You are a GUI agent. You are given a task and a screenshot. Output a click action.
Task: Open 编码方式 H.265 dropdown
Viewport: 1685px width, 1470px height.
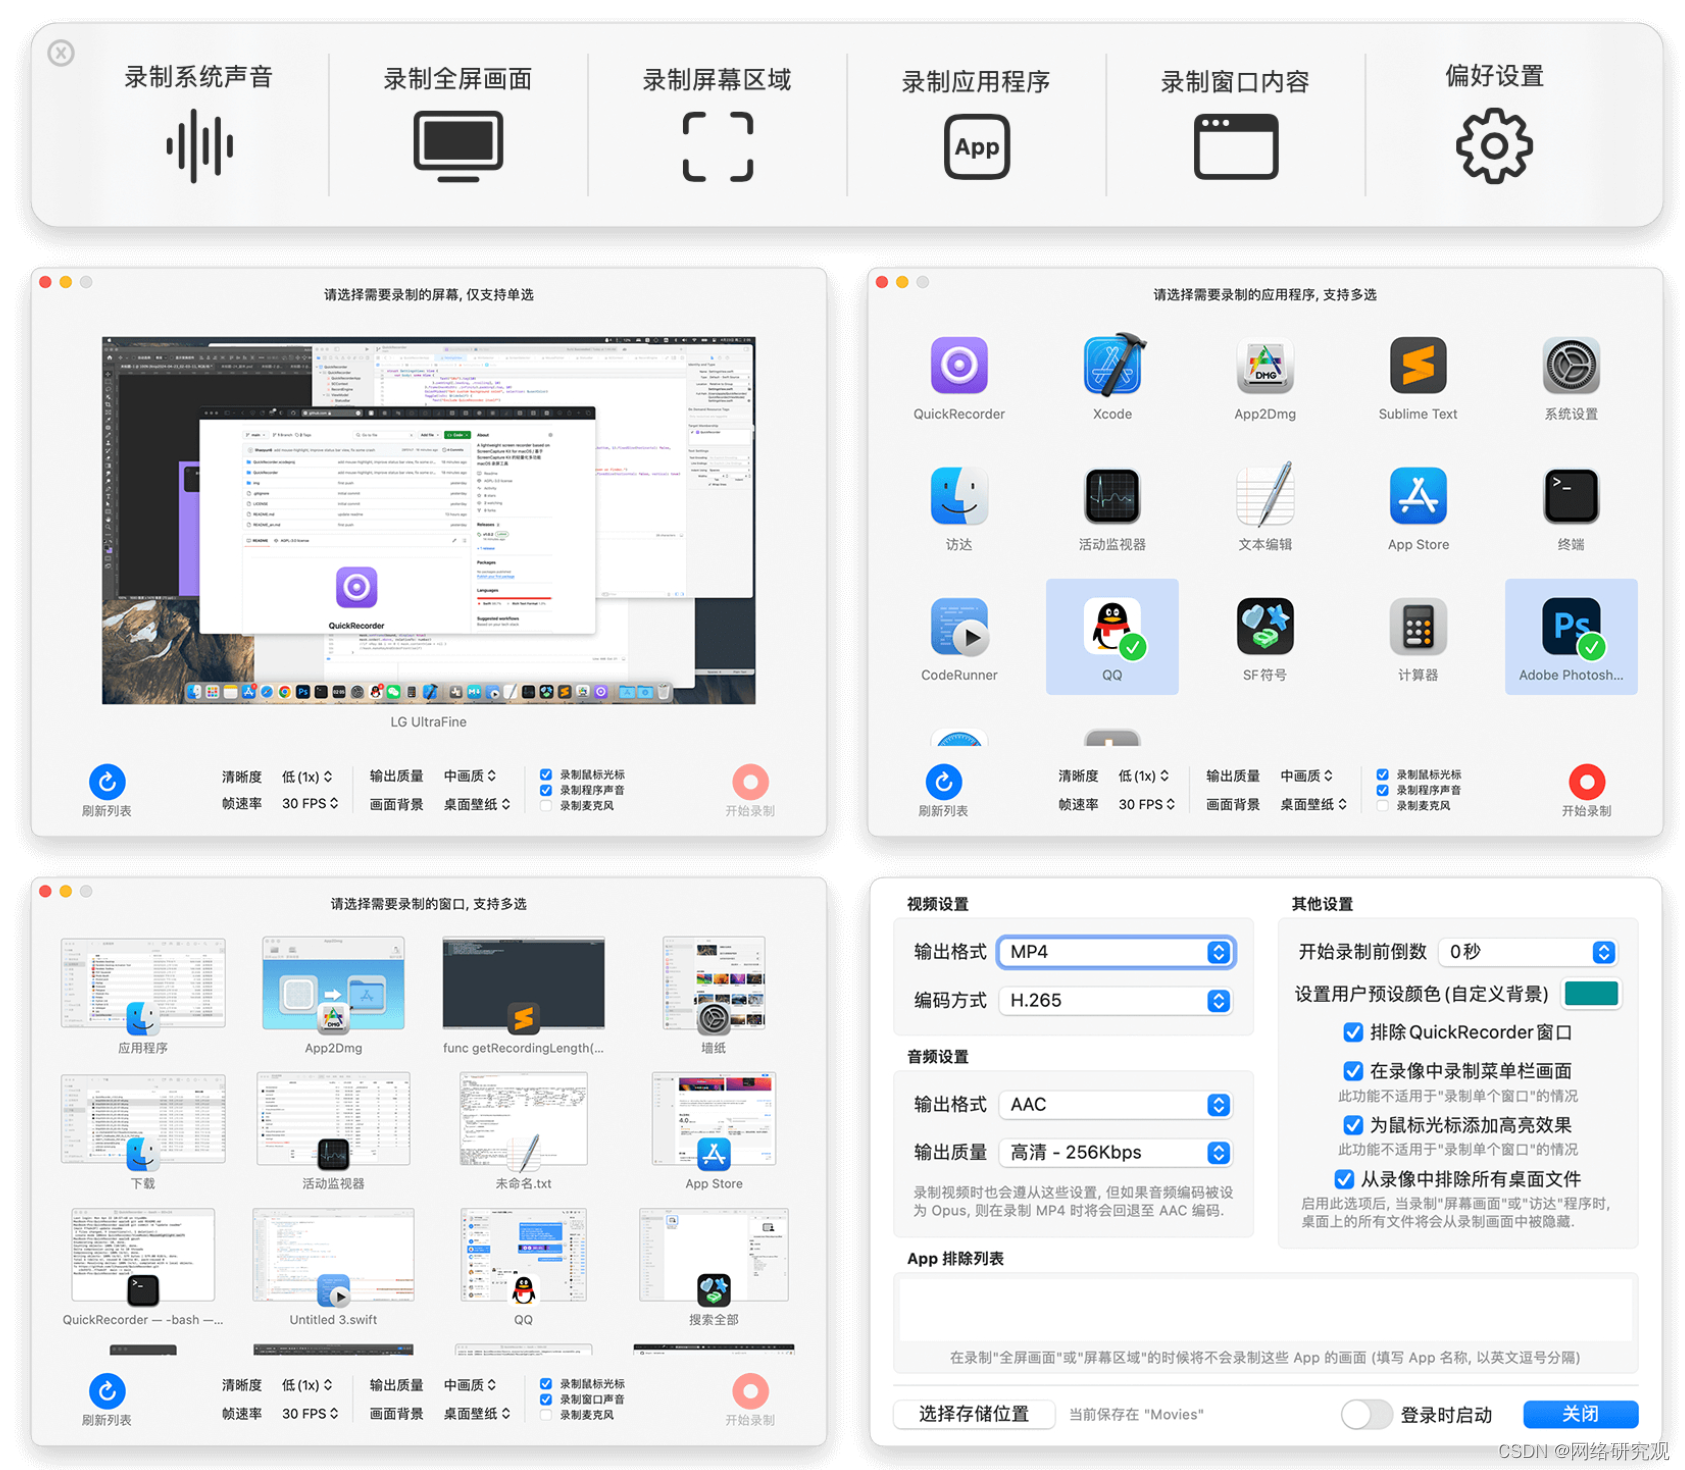point(1116,1001)
